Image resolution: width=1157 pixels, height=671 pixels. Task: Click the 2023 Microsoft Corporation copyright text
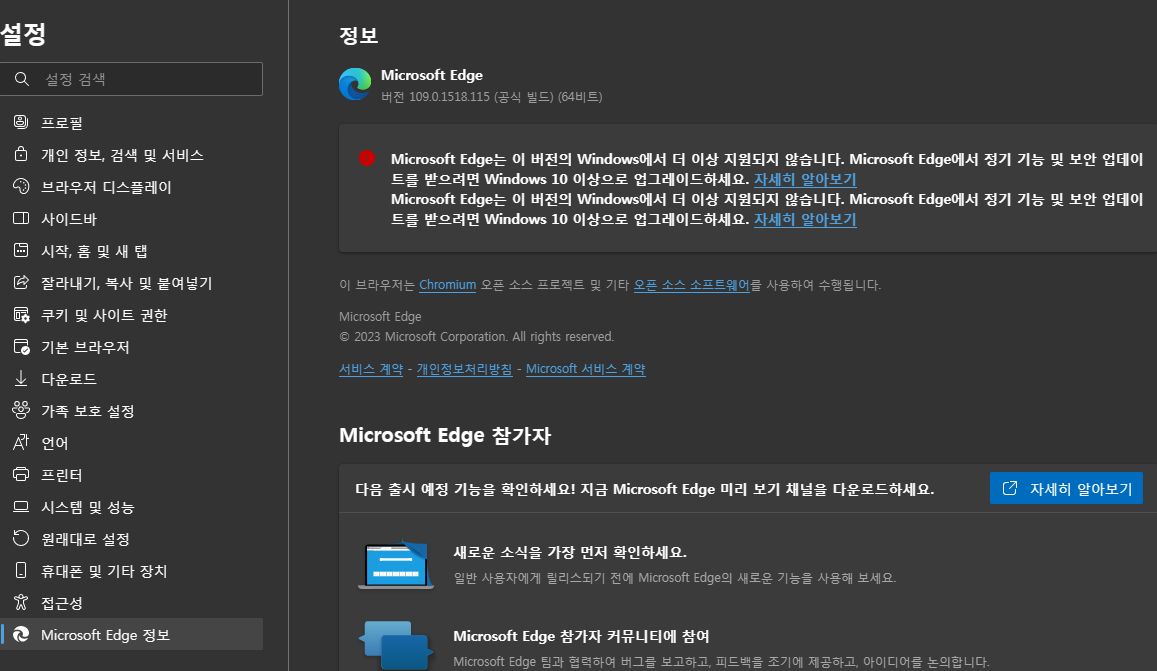tap(477, 337)
